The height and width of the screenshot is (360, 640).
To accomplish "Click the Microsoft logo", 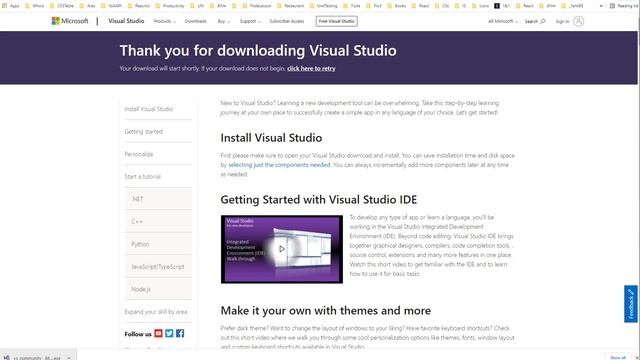I will pyautogui.click(x=70, y=21).
